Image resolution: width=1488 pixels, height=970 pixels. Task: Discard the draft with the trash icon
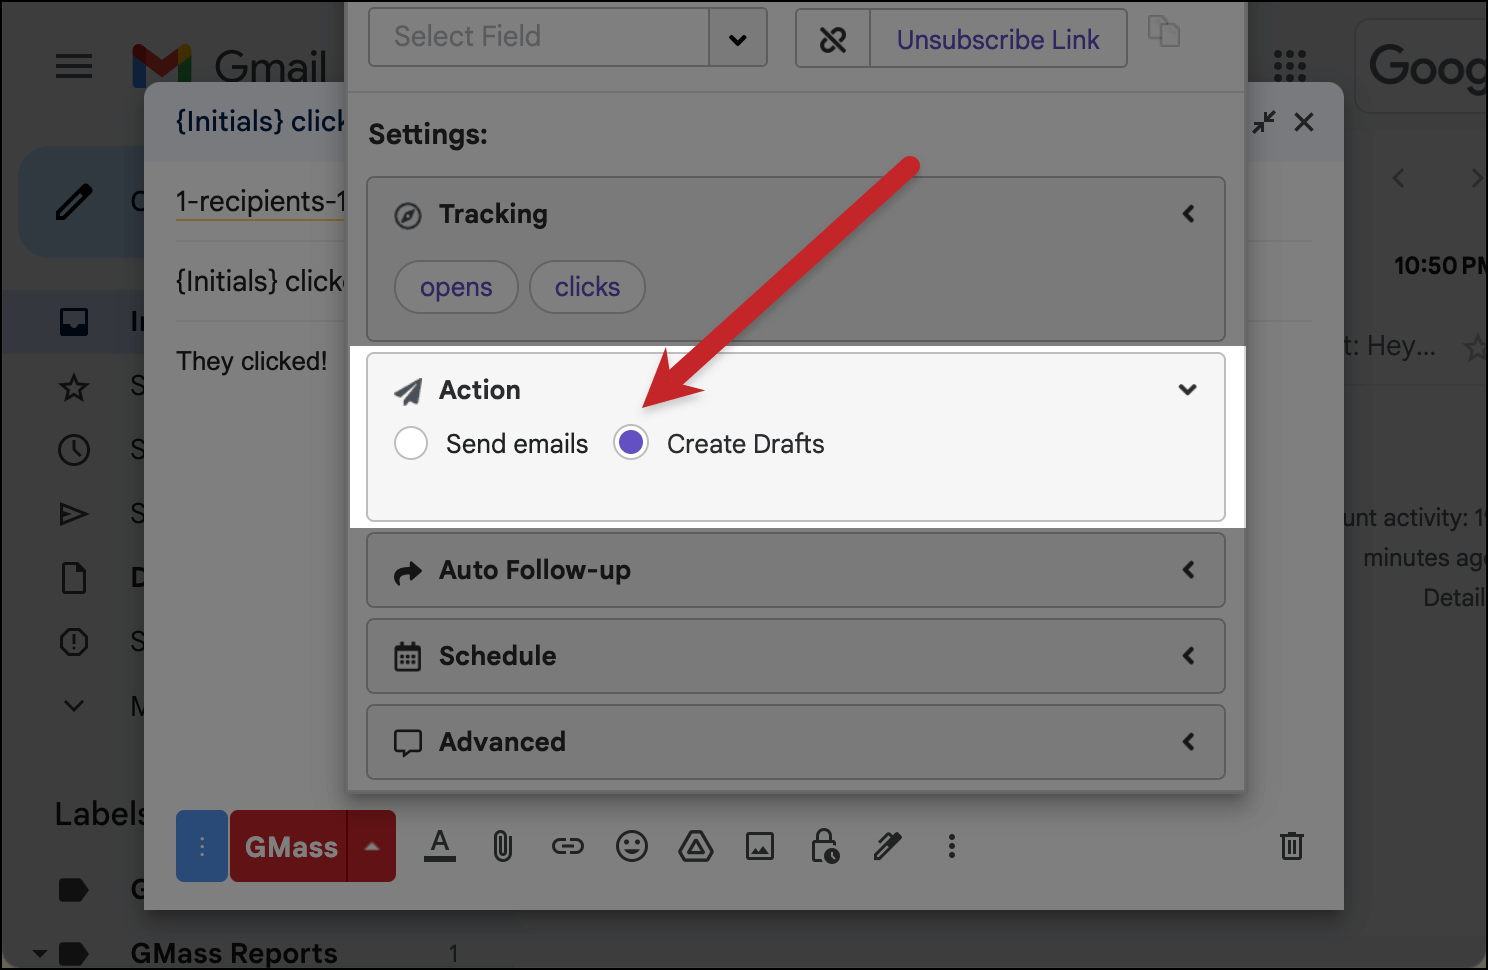click(x=1292, y=846)
